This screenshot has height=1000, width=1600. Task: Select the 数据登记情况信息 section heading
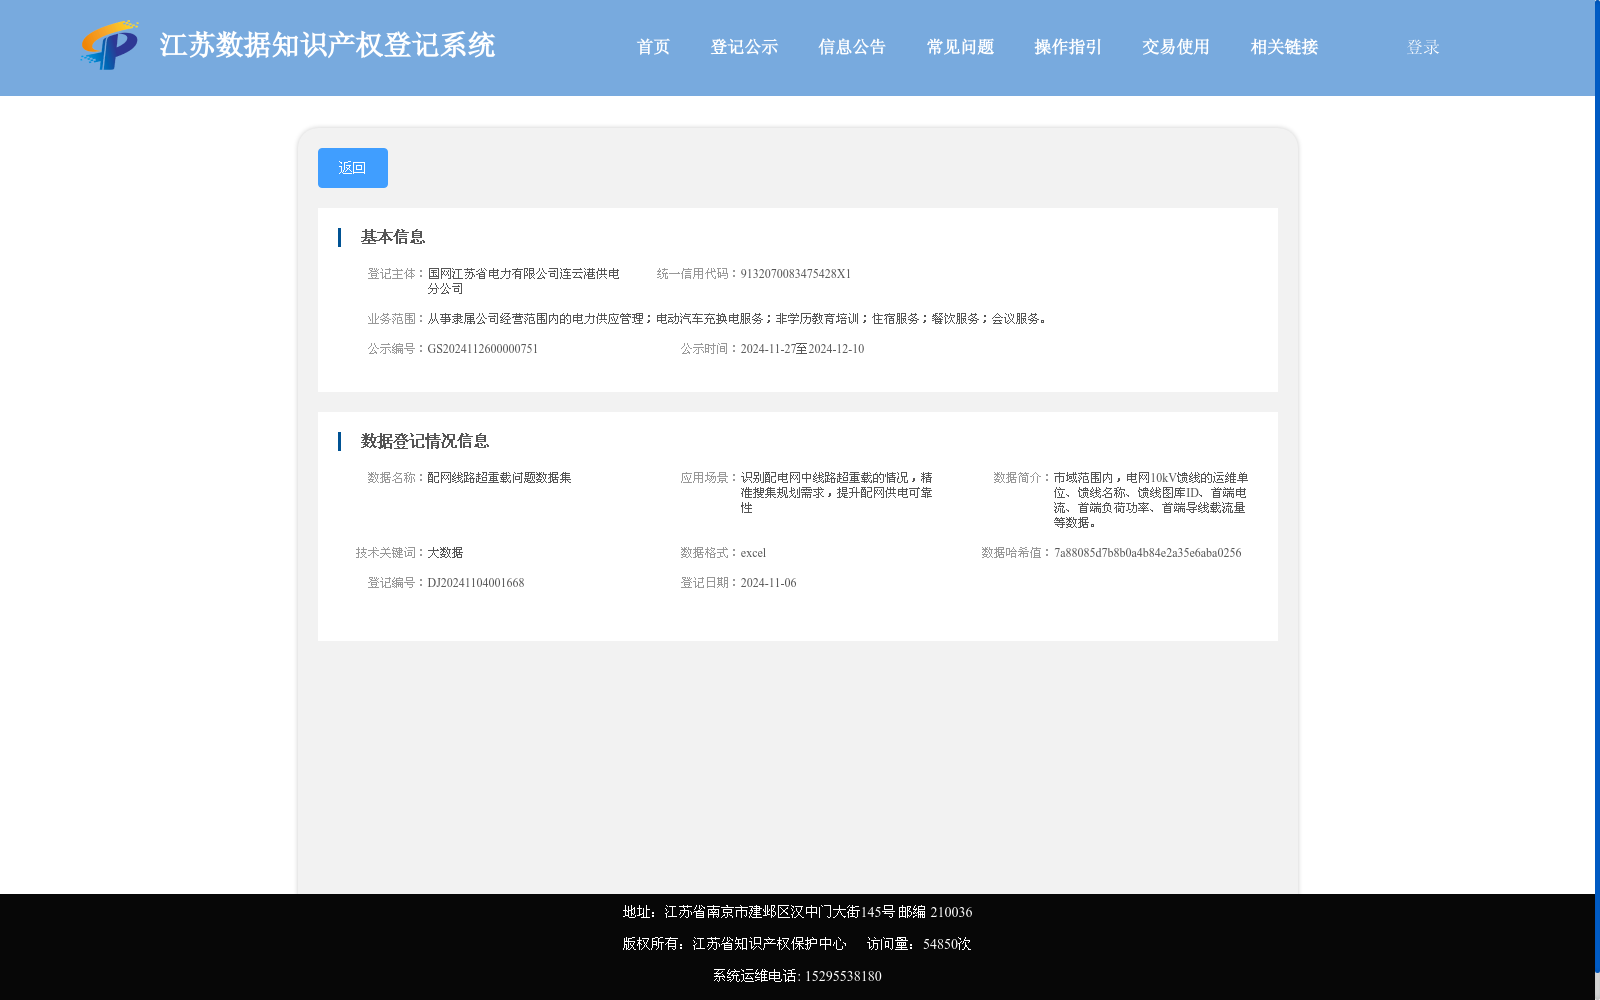(x=425, y=441)
